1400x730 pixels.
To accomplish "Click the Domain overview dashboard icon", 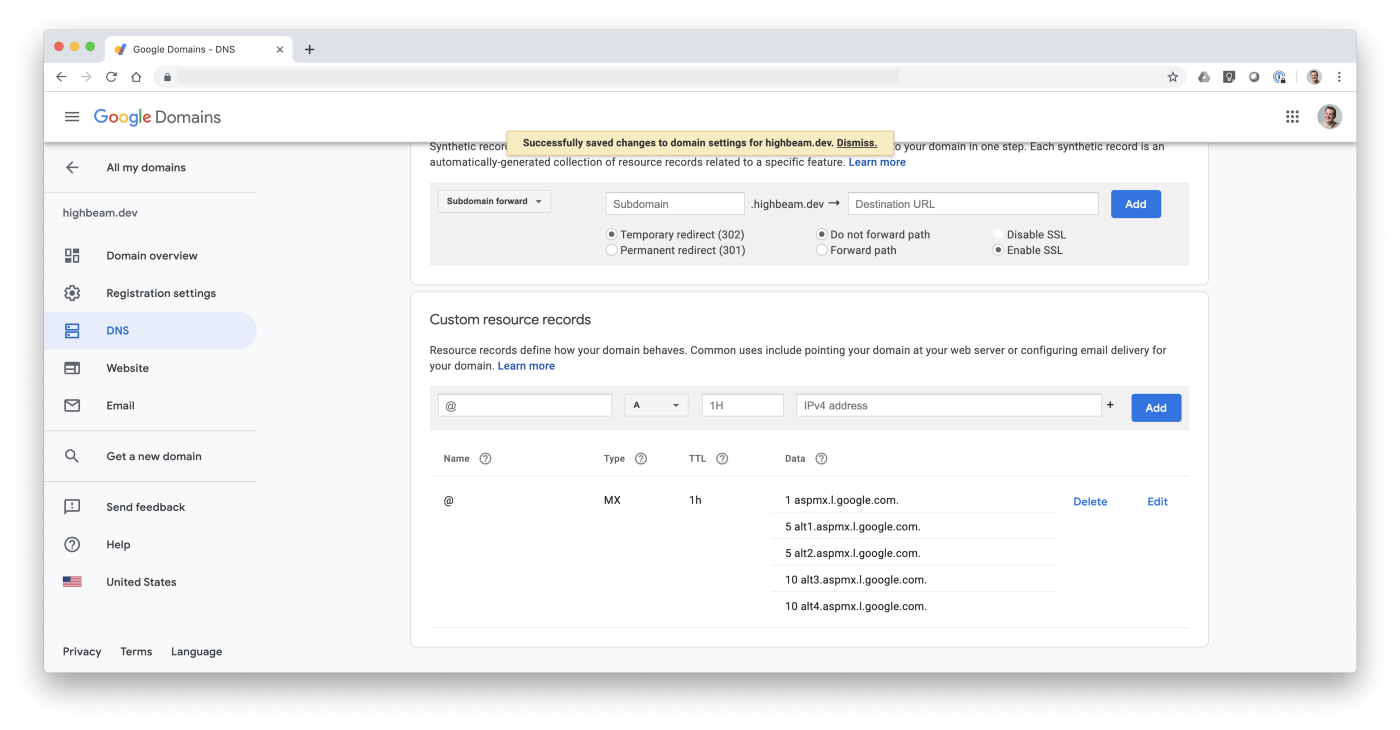I will click(72, 256).
